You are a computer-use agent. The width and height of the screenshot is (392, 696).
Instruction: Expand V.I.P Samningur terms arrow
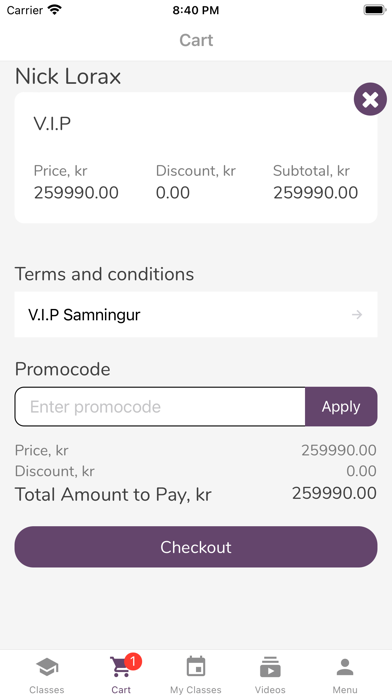357,315
